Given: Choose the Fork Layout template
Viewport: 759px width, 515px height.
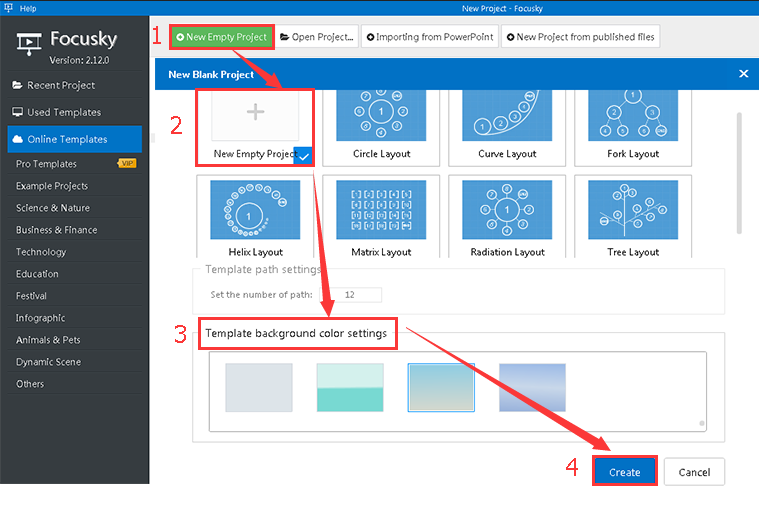Looking at the screenshot, I should 633,127.
